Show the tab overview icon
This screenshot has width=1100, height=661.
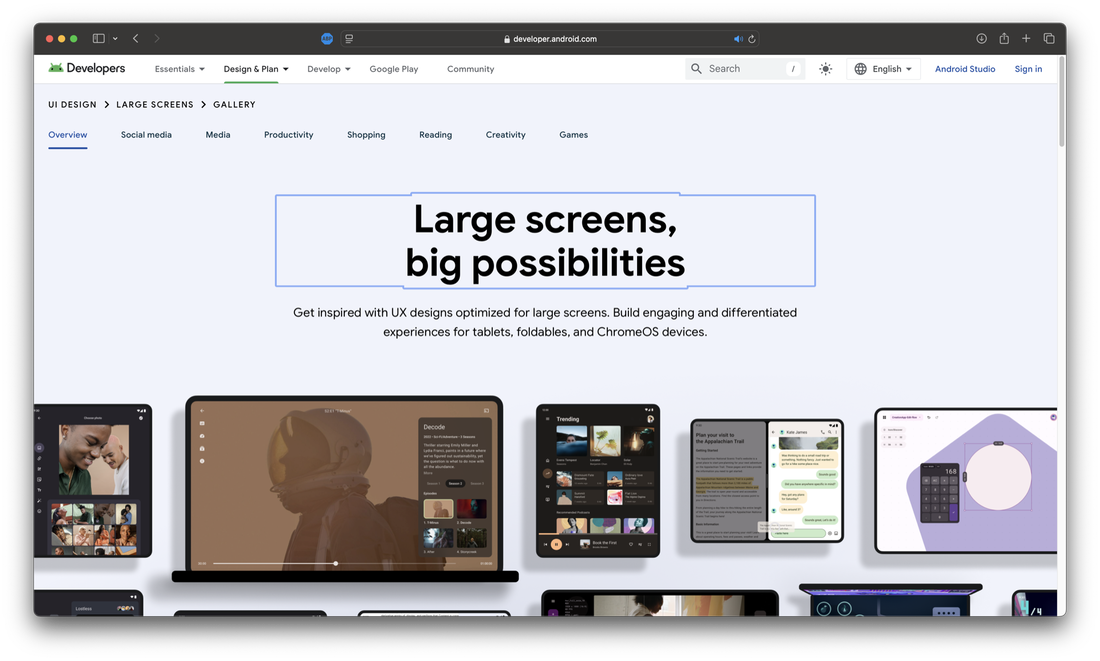[1049, 39]
